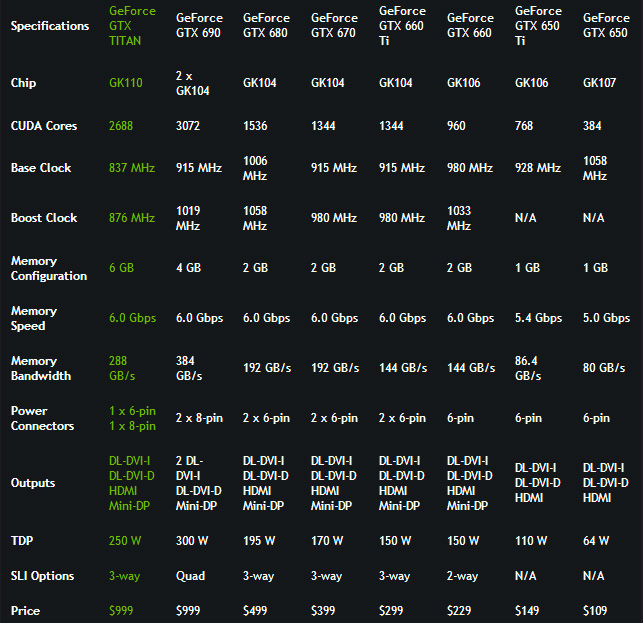
Task: Click the Memory Bandwidth row label
Action: (x=41, y=369)
